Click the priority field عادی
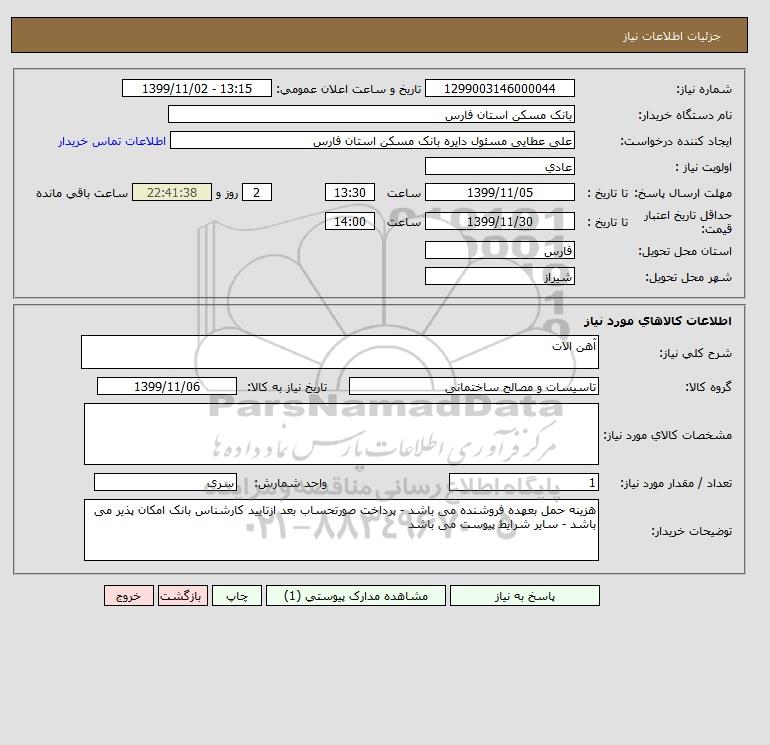This screenshot has height=745, width=770. click(x=499, y=166)
